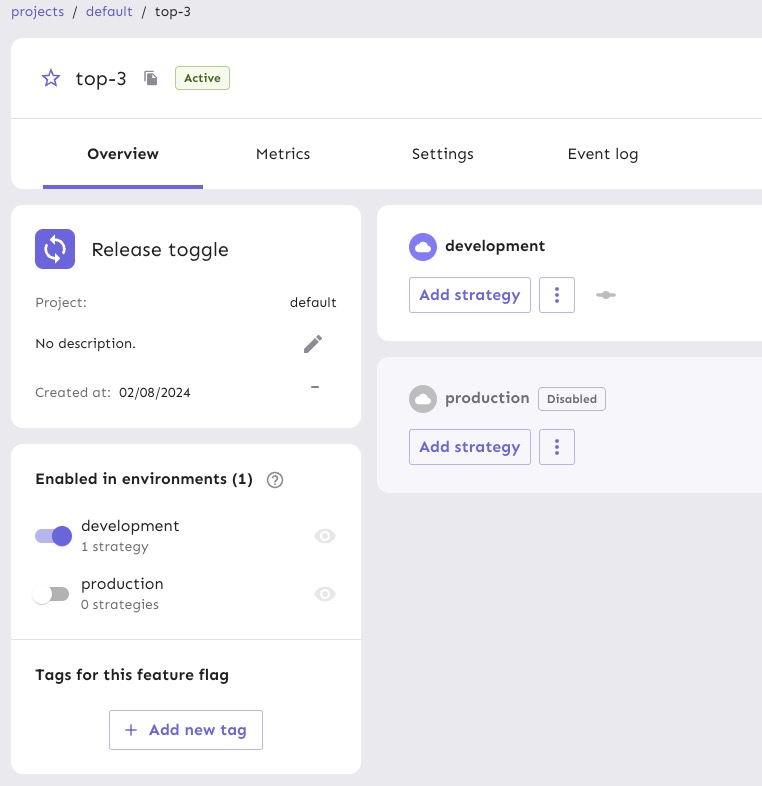Open the help icon beside Enabled in environments

pos(276,480)
